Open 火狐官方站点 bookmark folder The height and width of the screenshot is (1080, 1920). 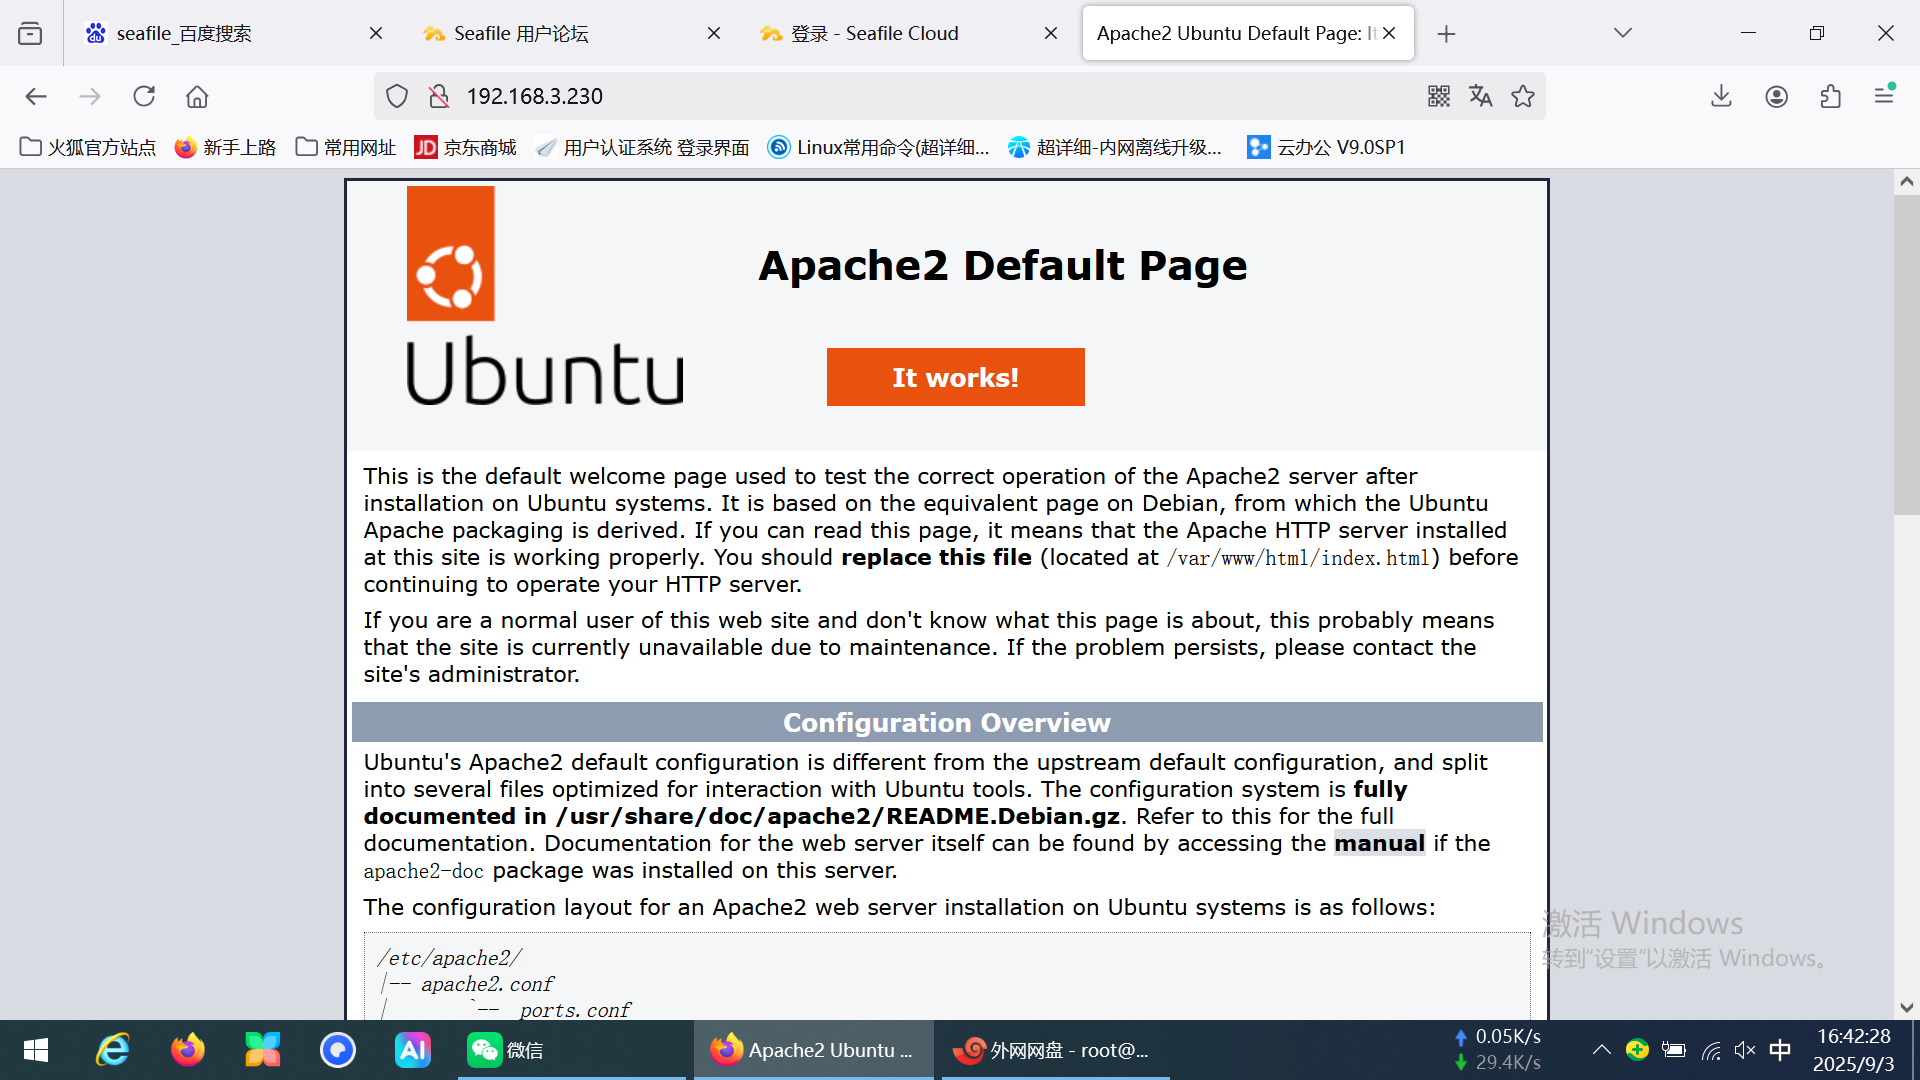point(88,147)
